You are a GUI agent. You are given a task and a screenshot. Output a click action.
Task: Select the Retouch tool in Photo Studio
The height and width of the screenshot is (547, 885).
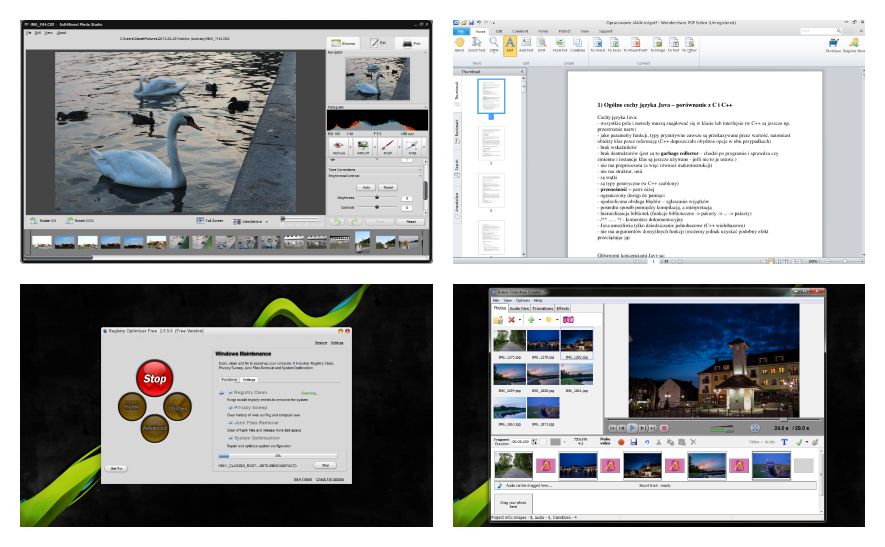pos(363,146)
